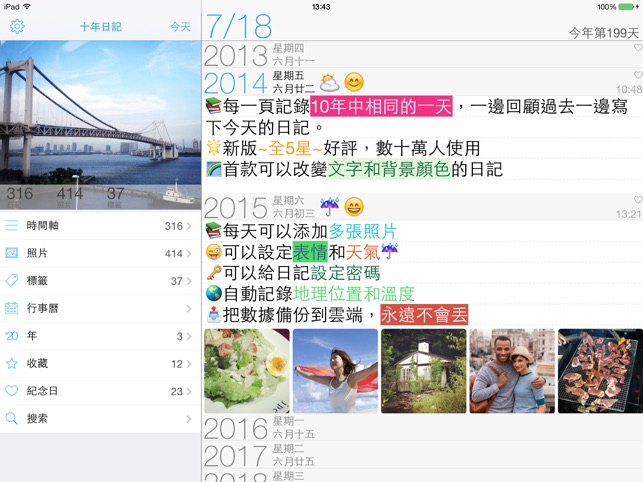Tap the 多張照片 blue text
Image resolution: width=643 pixels, height=482 pixels.
coord(363,231)
